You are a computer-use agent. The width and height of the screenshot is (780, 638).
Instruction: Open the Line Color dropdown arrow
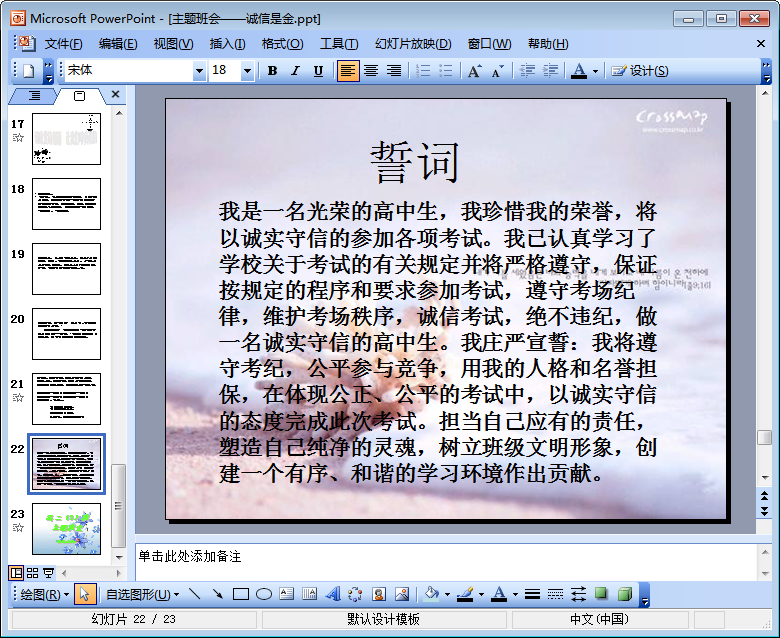(x=481, y=595)
